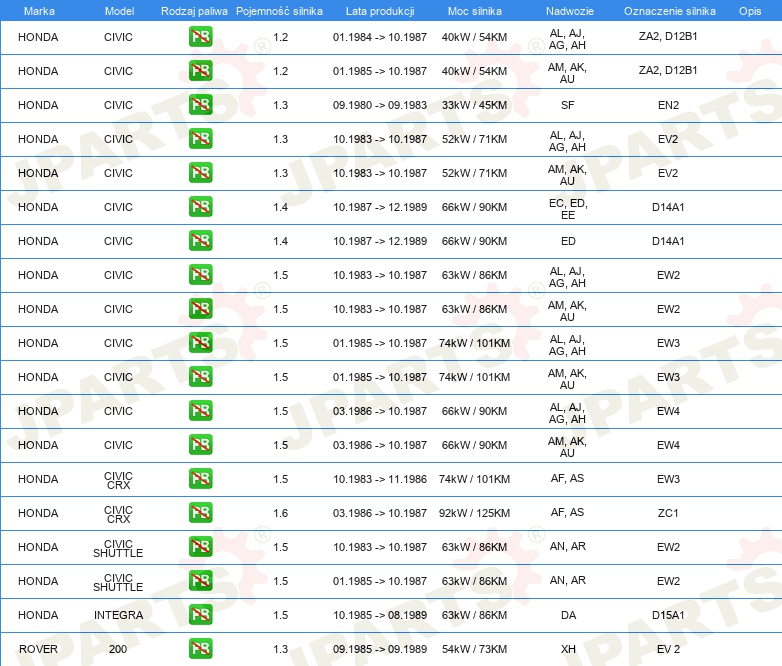The width and height of the screenshot is (782, 666).
Task: Click fuel icon in Civic EC, ED, EE row
Action: (200, 207)
